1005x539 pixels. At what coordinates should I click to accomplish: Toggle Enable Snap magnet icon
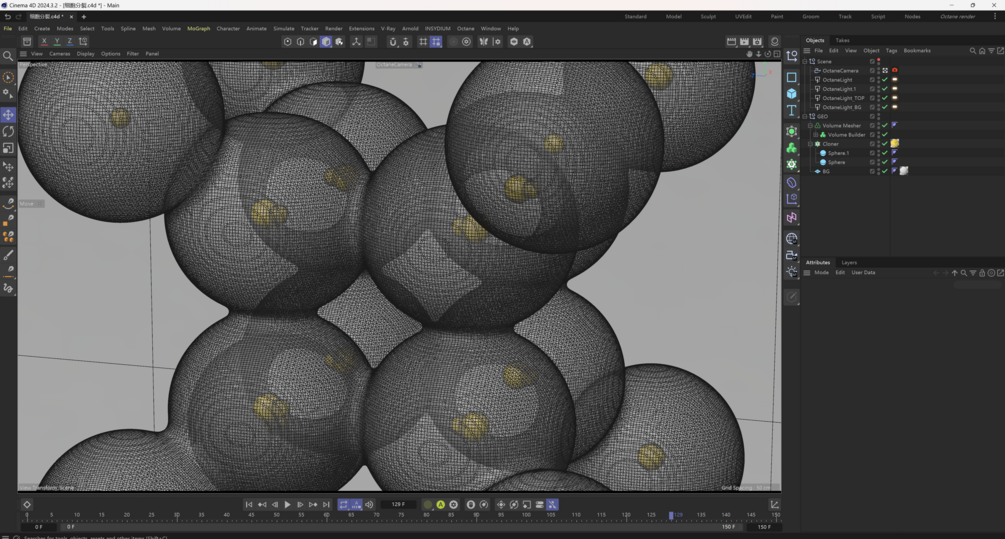point(393,42)
